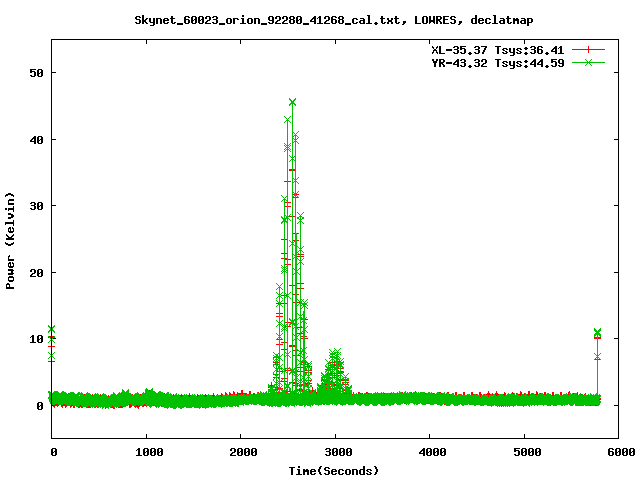Click the x-axis tick label 2000
This screenshot has height=480, width=640.
click(x=244, y=452)
